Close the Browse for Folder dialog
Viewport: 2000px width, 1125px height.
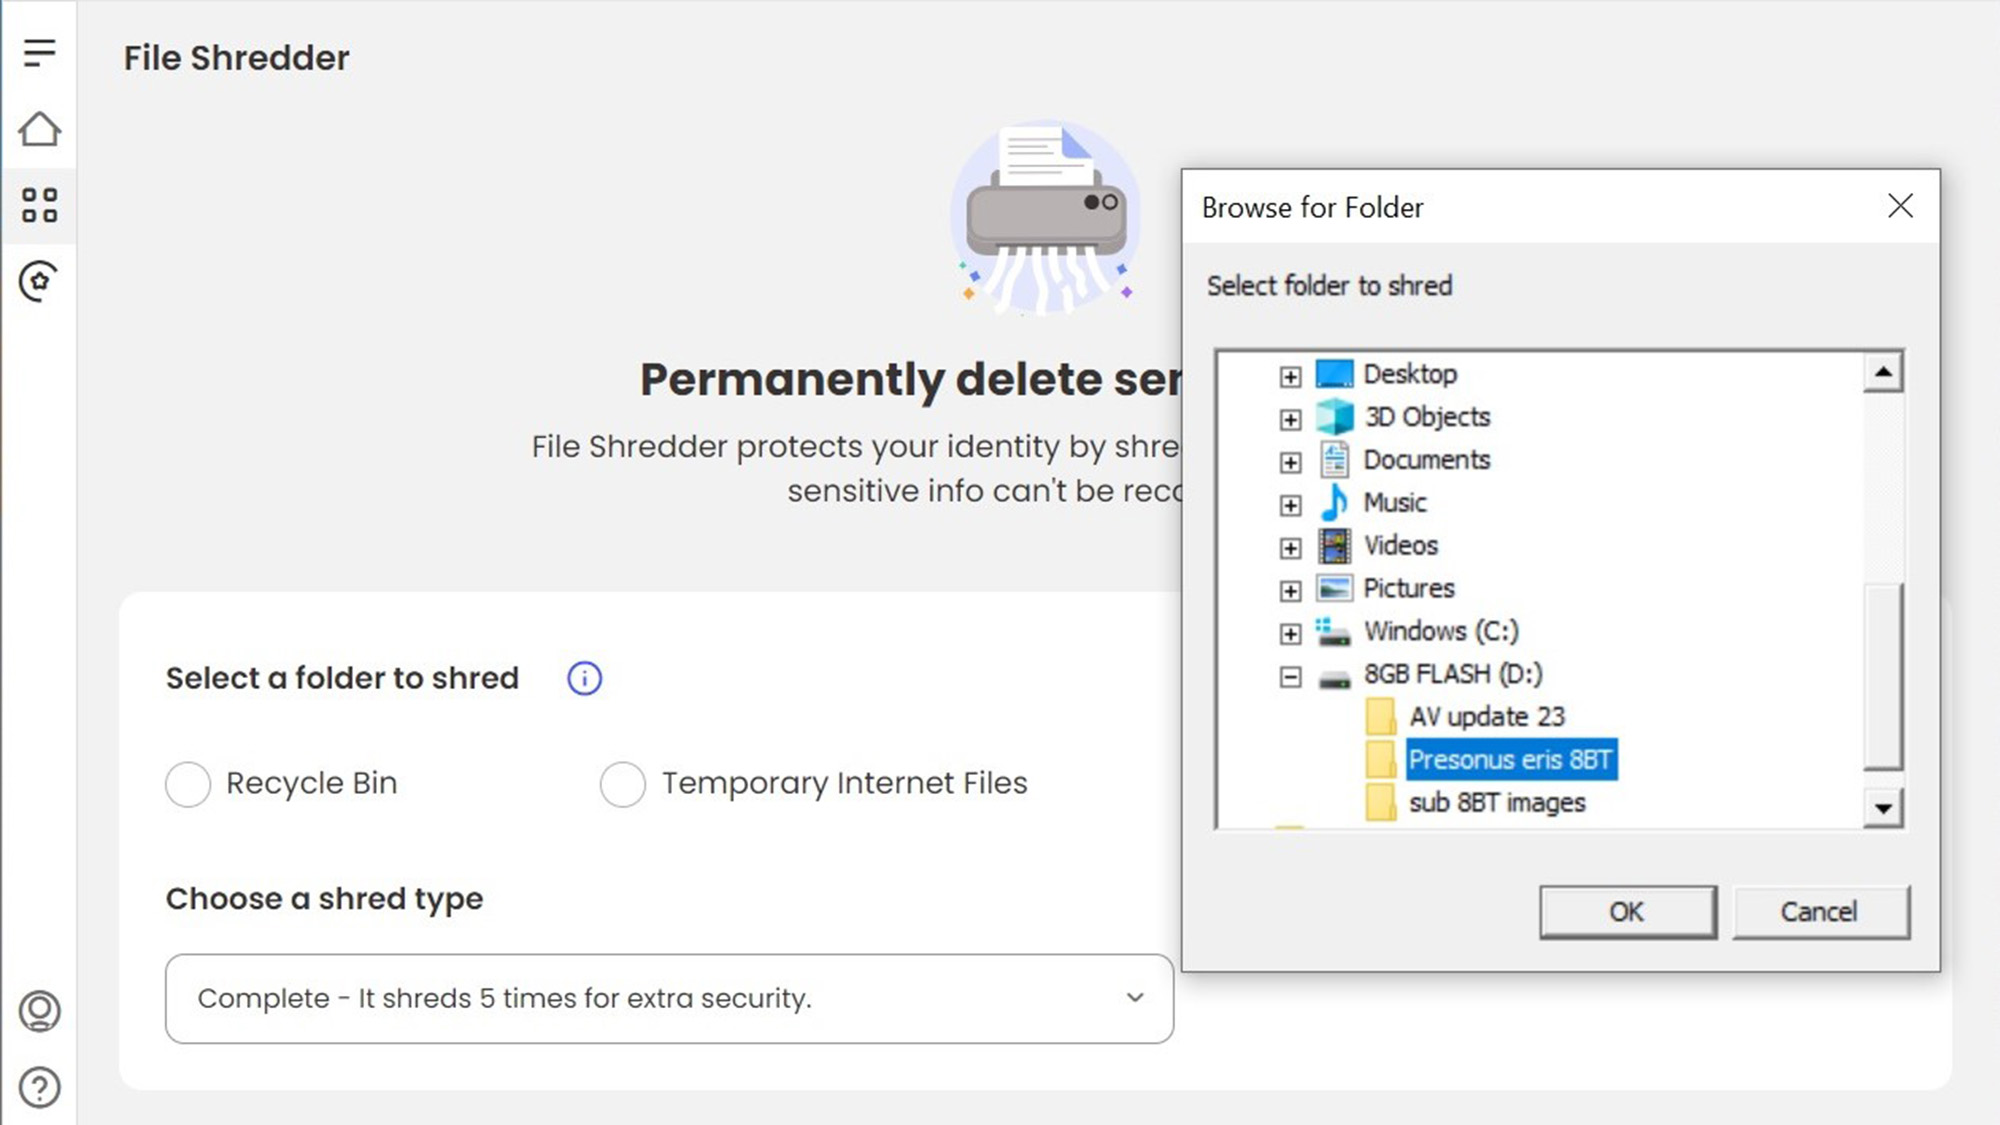coord(1900,206)
